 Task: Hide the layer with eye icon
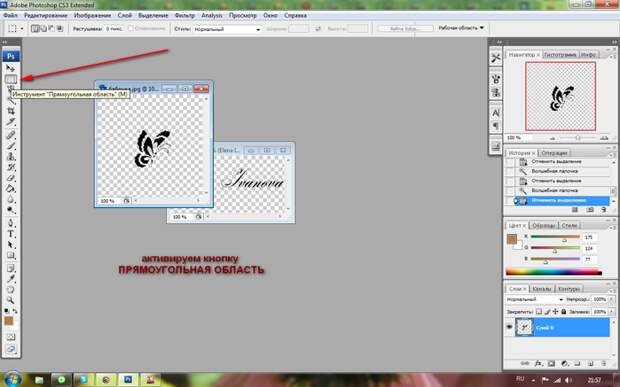click(509, 327)
